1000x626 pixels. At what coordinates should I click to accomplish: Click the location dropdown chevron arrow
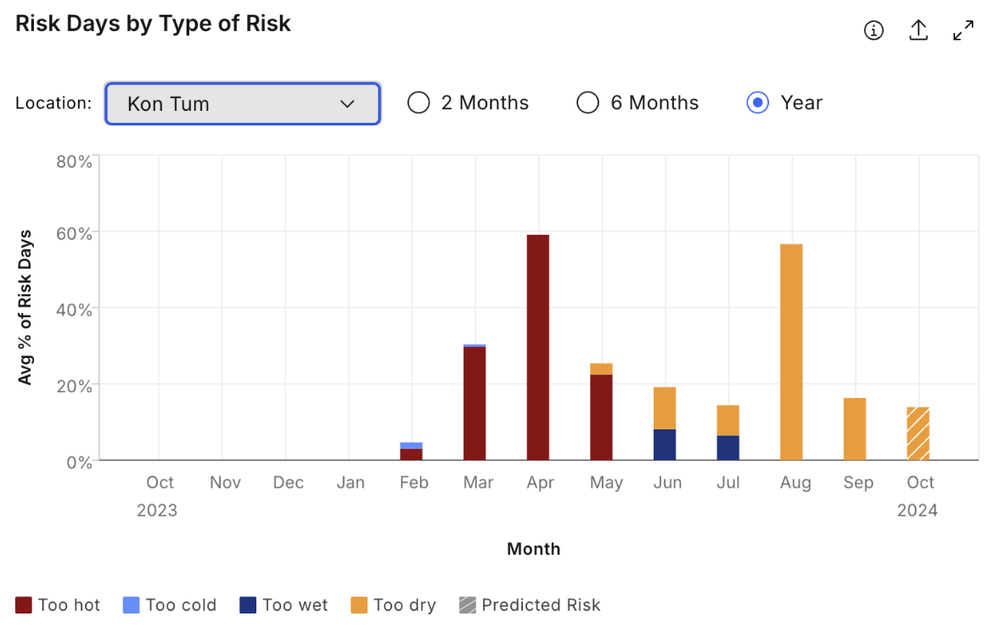(x=347, y=104)
